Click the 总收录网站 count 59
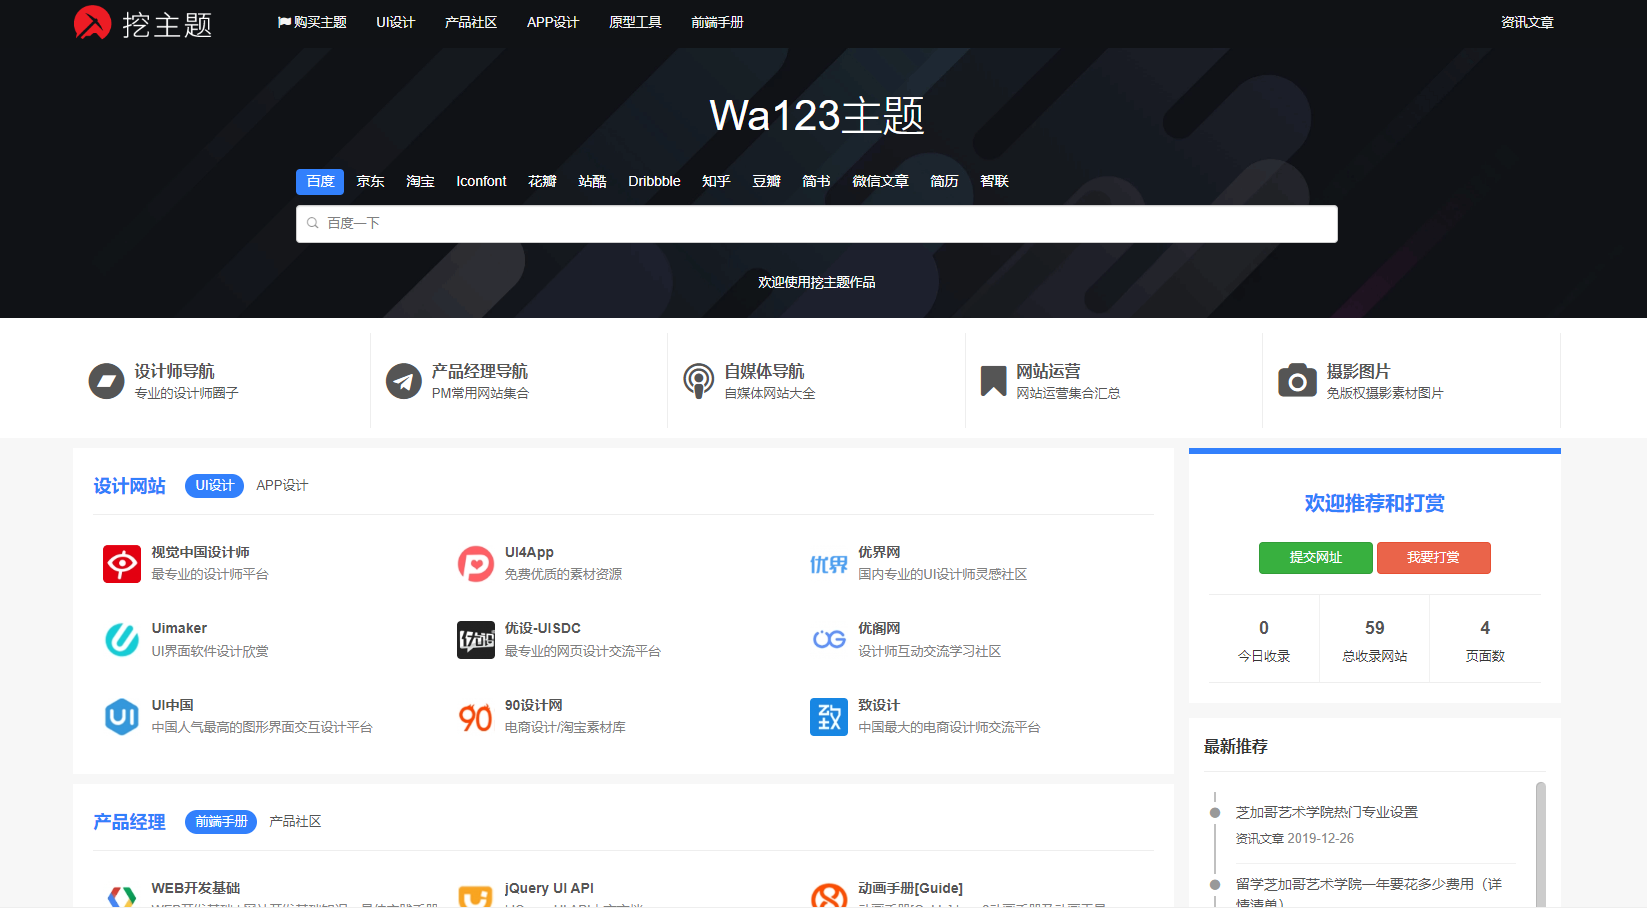1647x912 pixels. pos(1374,628)
